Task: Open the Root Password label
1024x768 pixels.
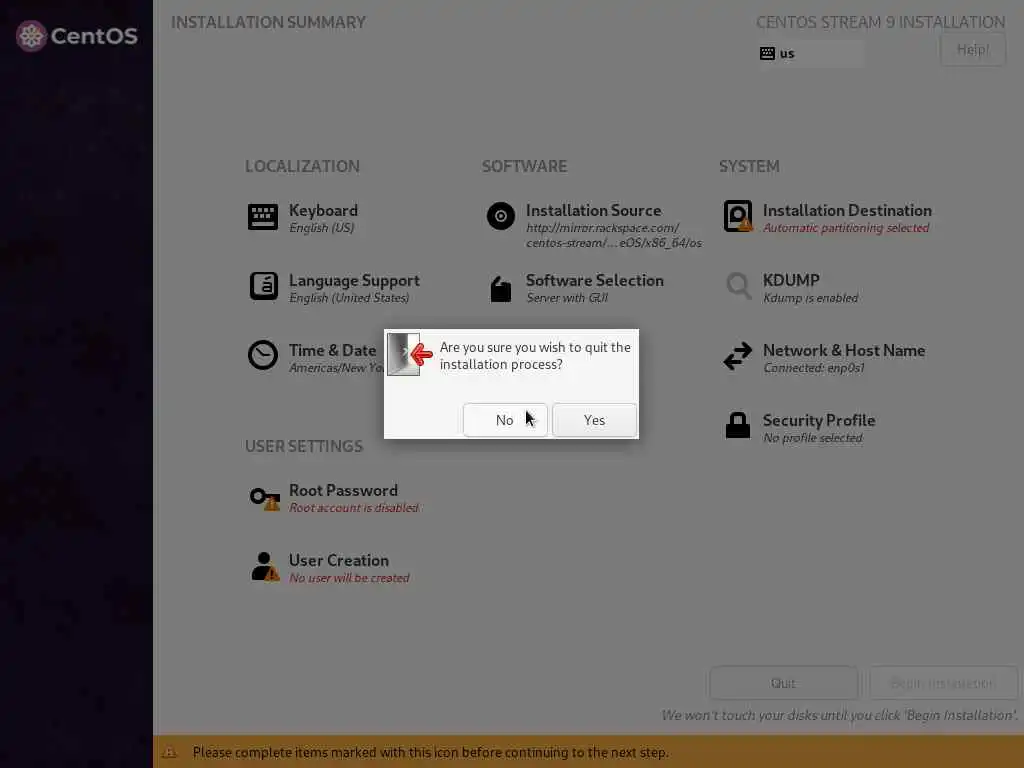Action: click(x=343, y=490)
